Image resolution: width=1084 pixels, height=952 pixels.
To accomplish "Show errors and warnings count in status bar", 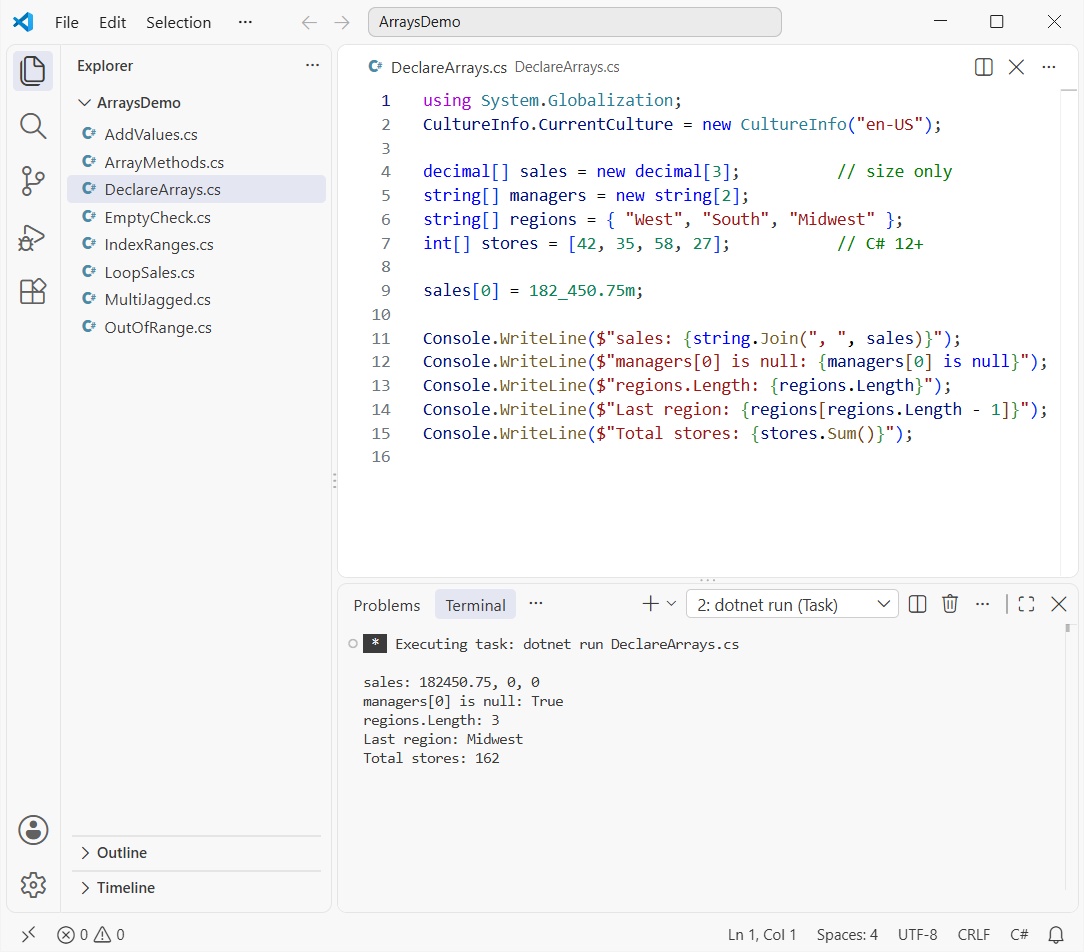I will click(x=91, y=935).
